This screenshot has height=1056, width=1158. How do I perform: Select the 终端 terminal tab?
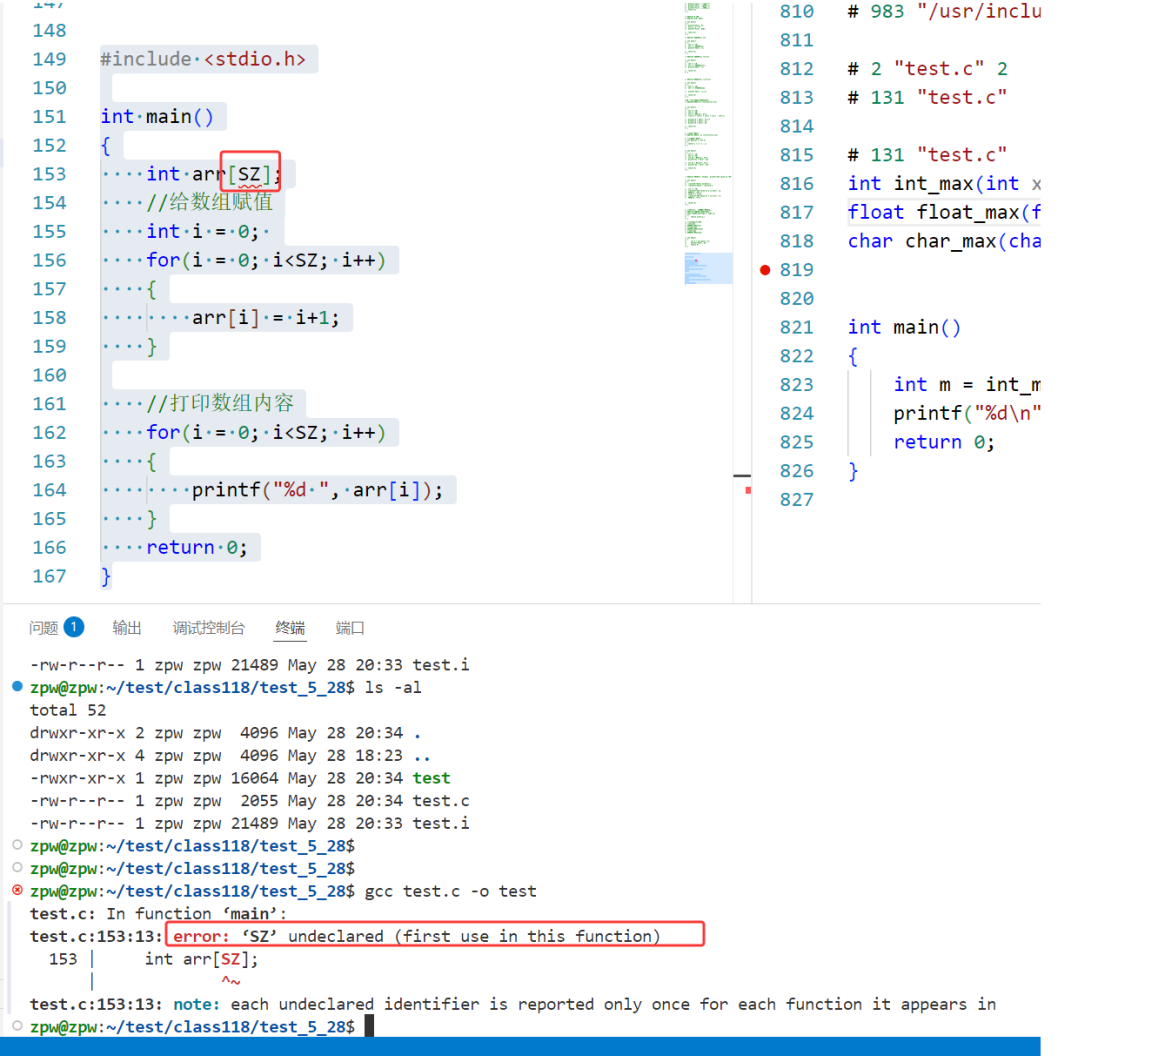290,628
